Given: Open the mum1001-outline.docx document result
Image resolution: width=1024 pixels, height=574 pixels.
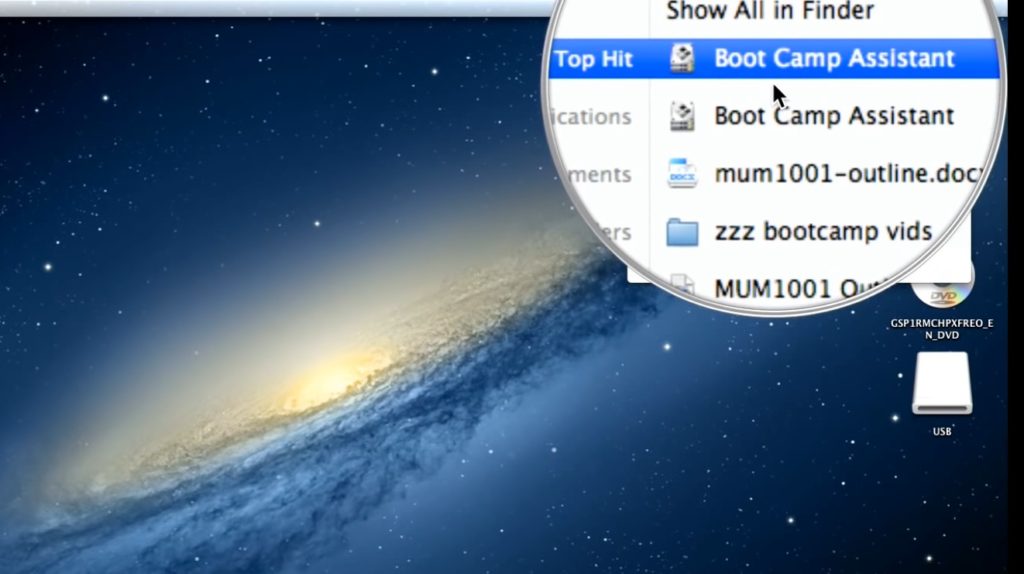Looking at the screenshot, I should pyautogui.click(x=849, y=174).
